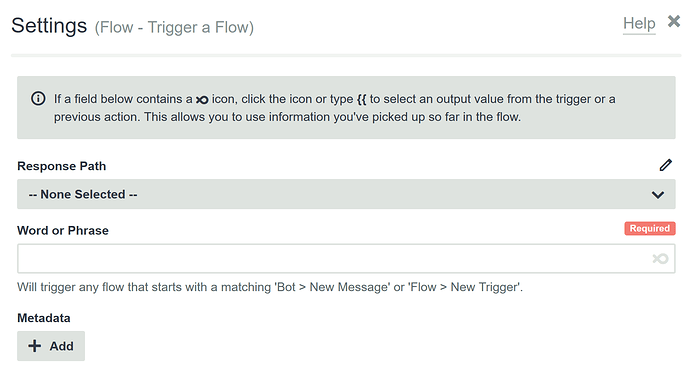Click the Metadata section label
This screenshot has height=384, width=690.
[44, 318]
